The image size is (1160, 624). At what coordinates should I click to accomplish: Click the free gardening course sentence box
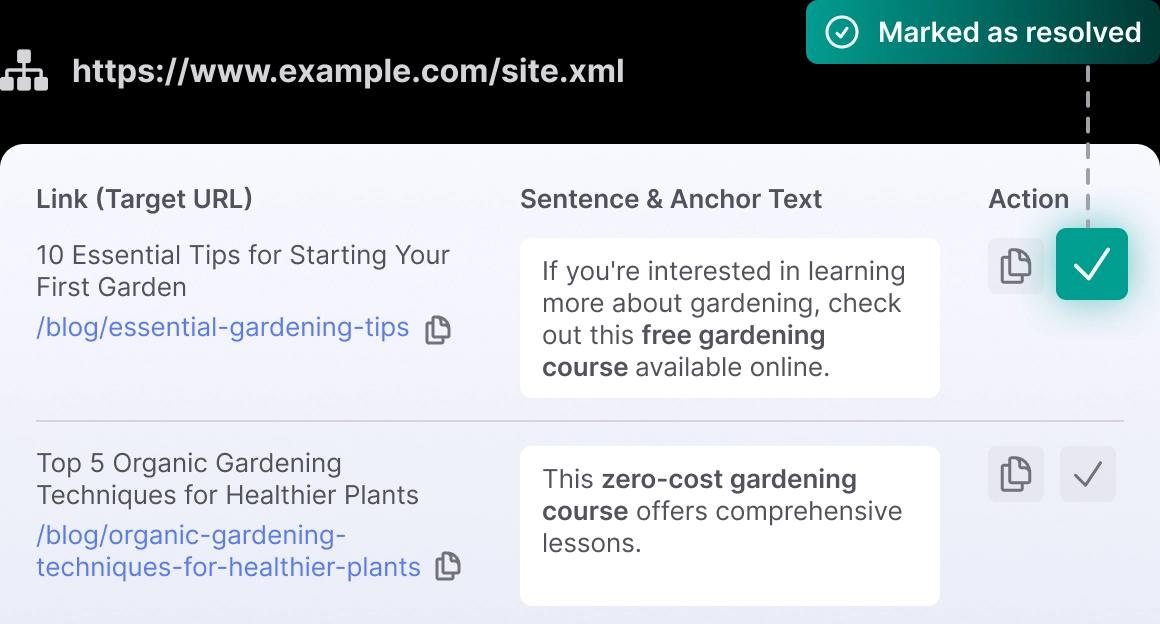(x=729, y=318)
